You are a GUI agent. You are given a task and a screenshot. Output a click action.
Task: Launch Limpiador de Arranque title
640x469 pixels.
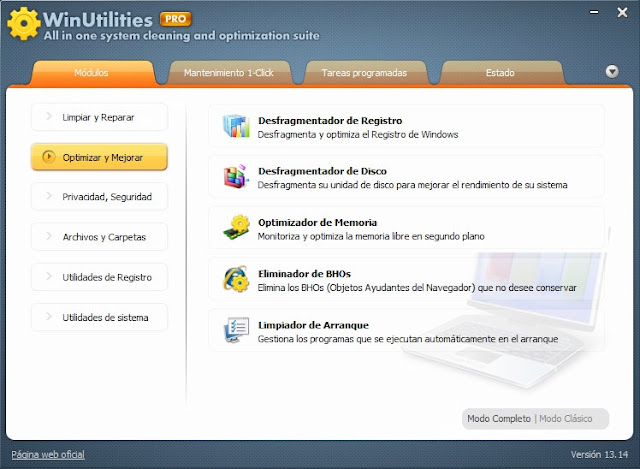tap(313, 325)
